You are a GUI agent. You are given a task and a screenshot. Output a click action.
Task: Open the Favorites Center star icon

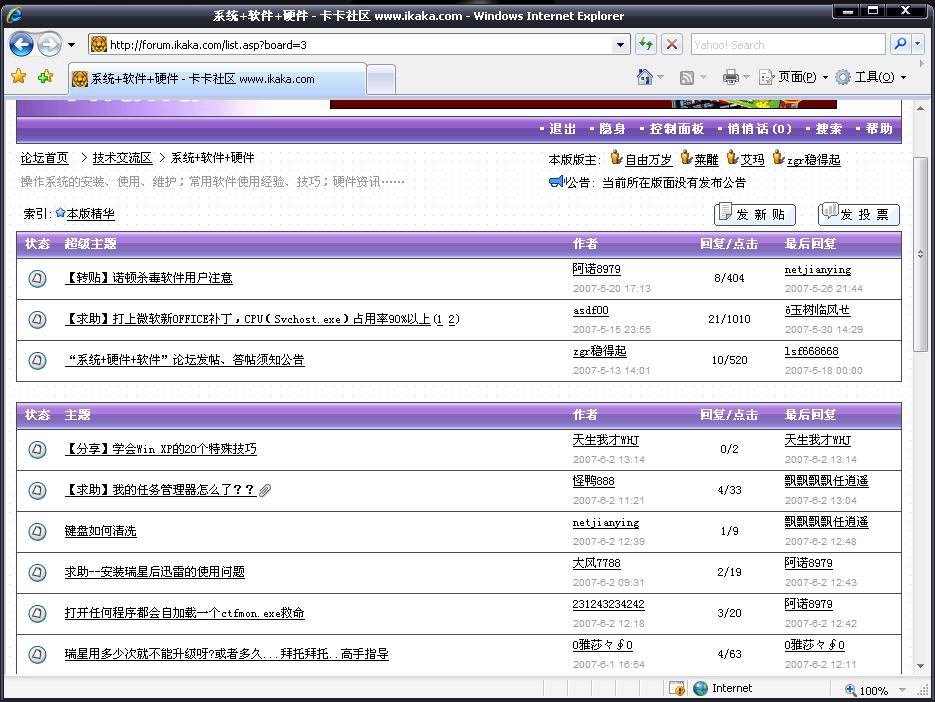click(x=18, y=77)
